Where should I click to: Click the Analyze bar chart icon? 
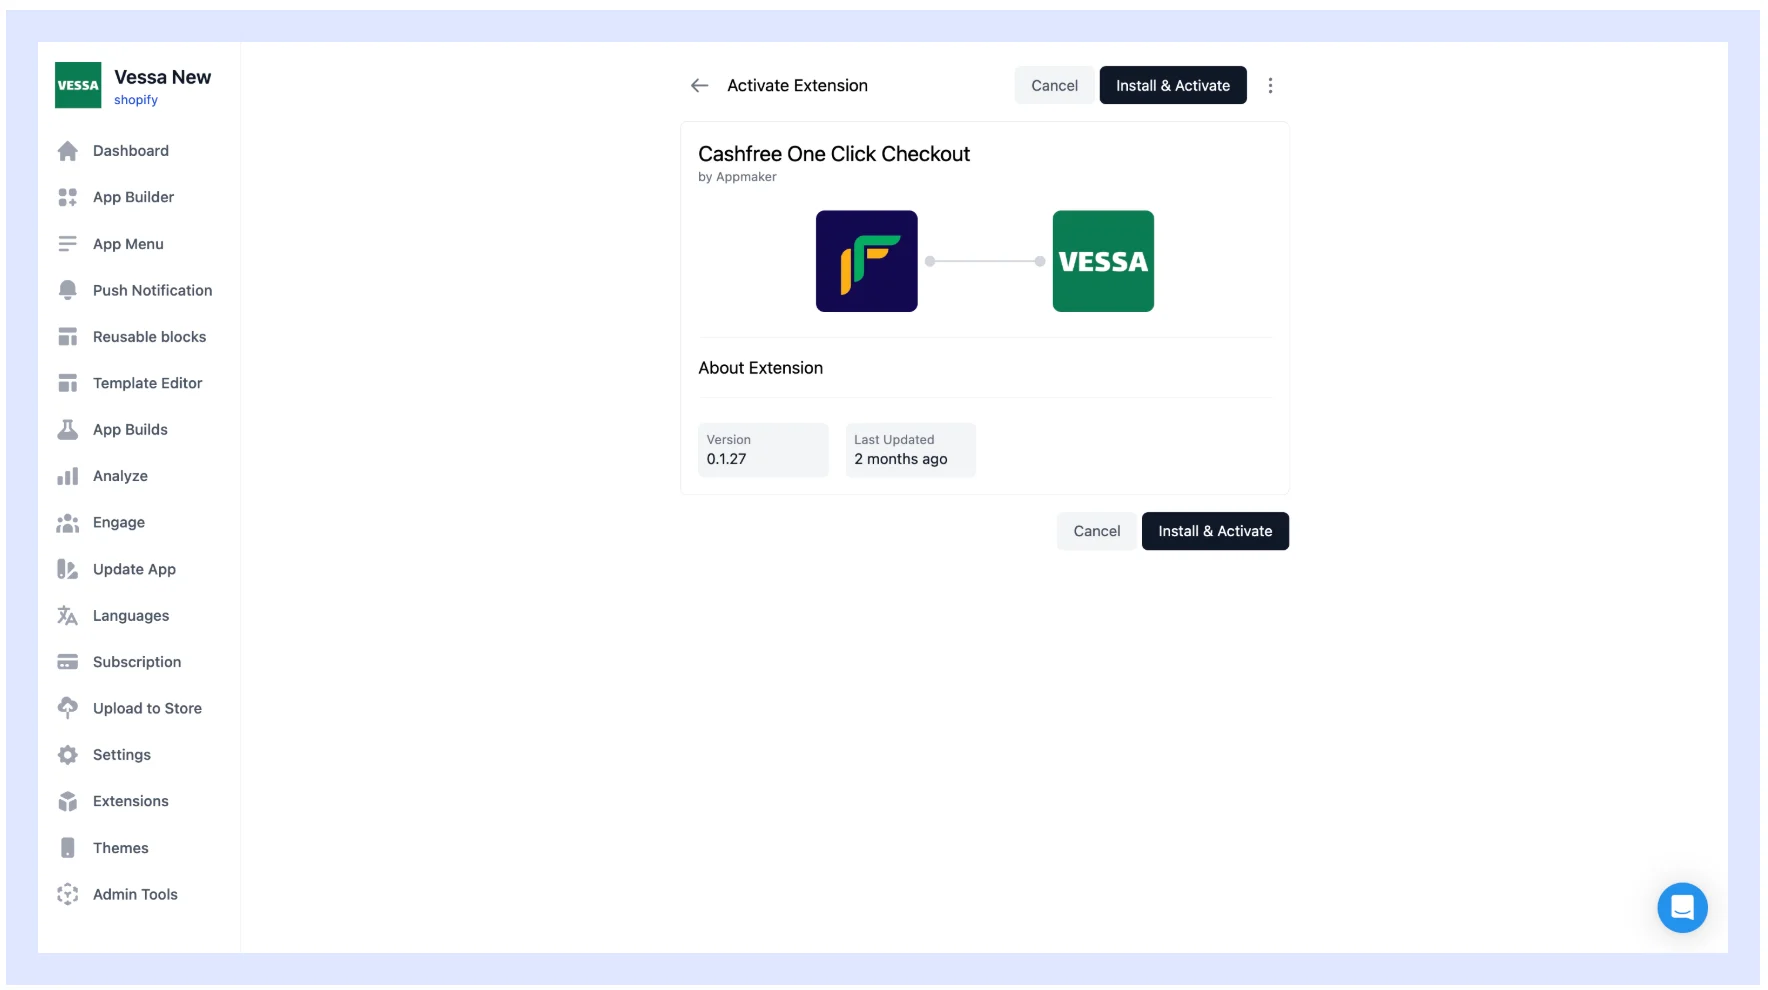click(67, 476)
